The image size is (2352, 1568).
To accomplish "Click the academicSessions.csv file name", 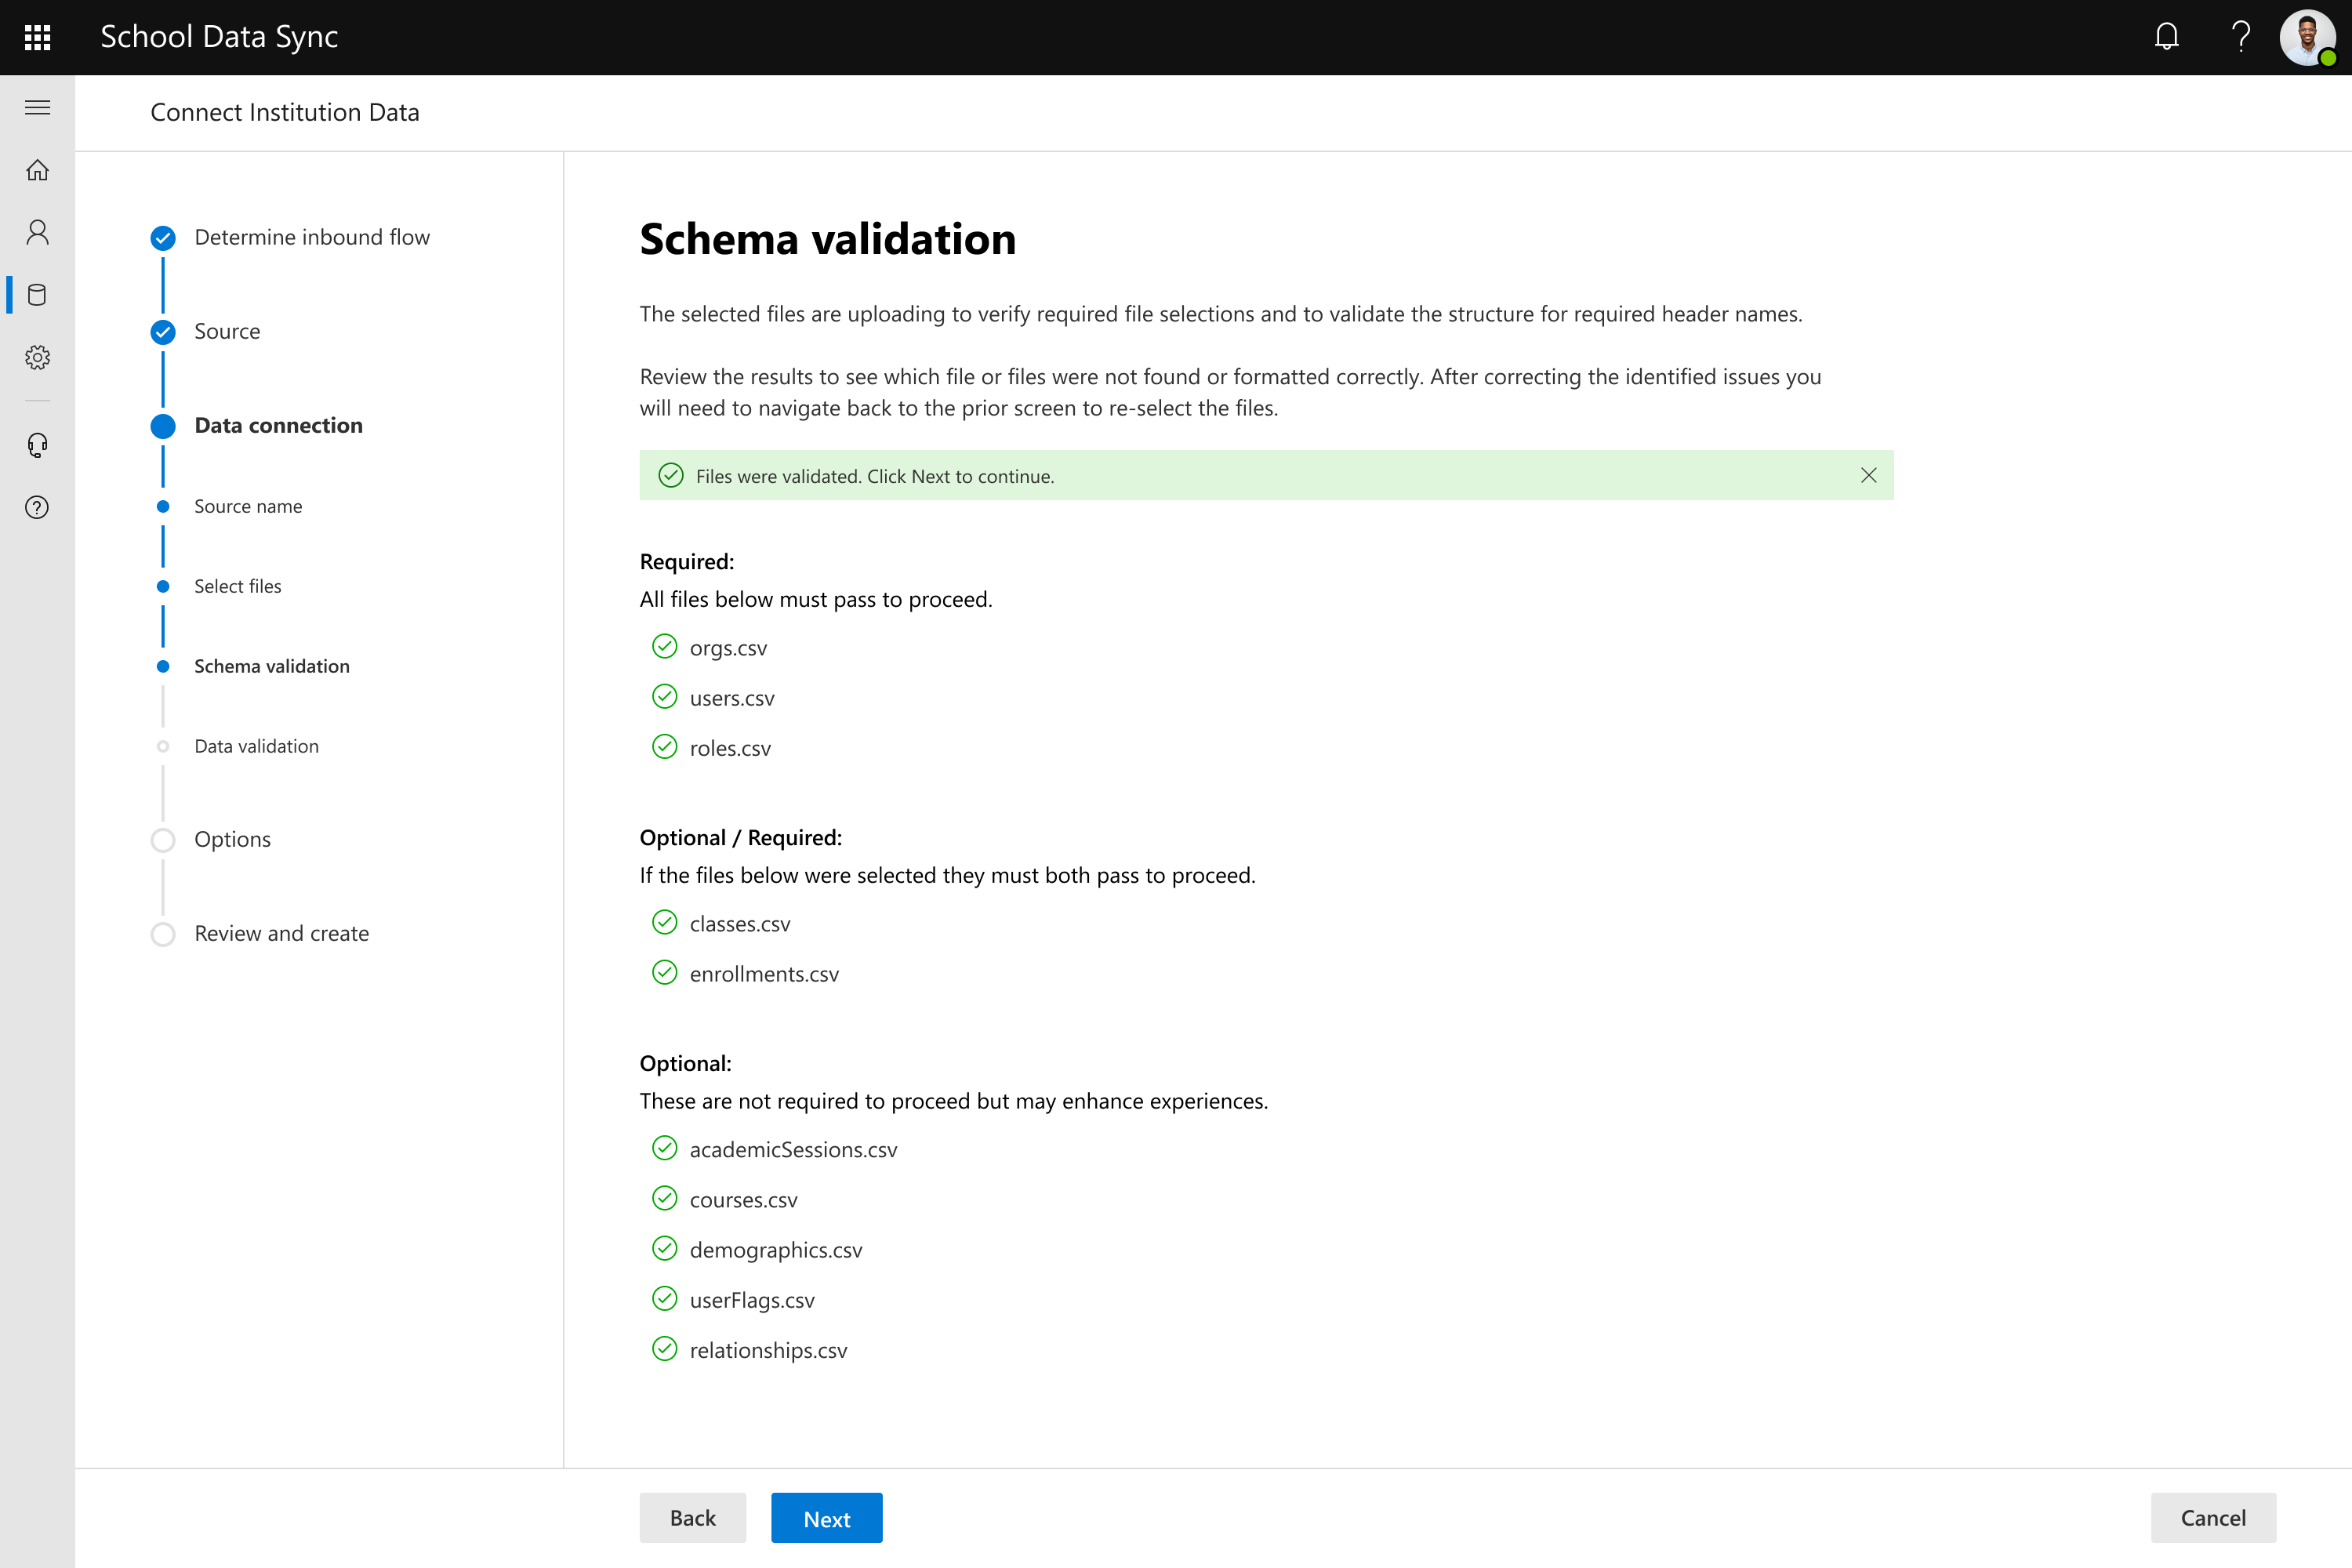I will pyautogui.click(x=793, y=1150).
